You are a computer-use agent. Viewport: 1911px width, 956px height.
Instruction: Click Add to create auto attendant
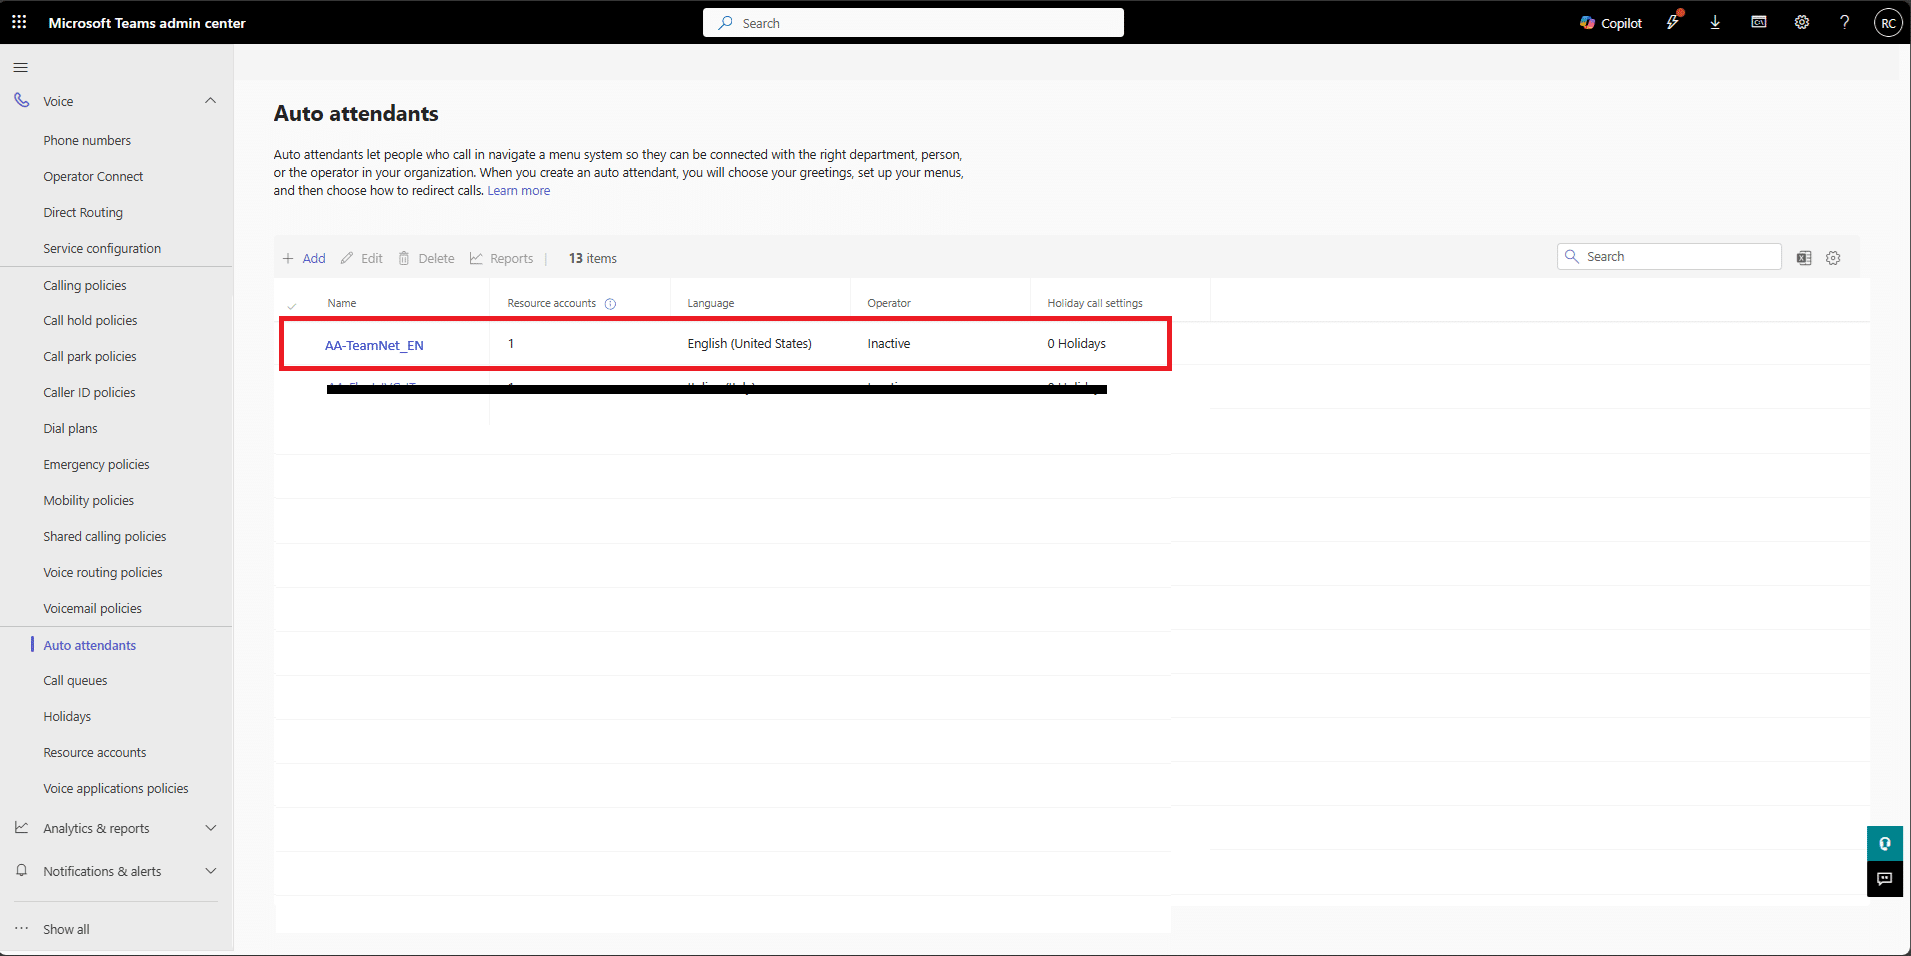305,259
